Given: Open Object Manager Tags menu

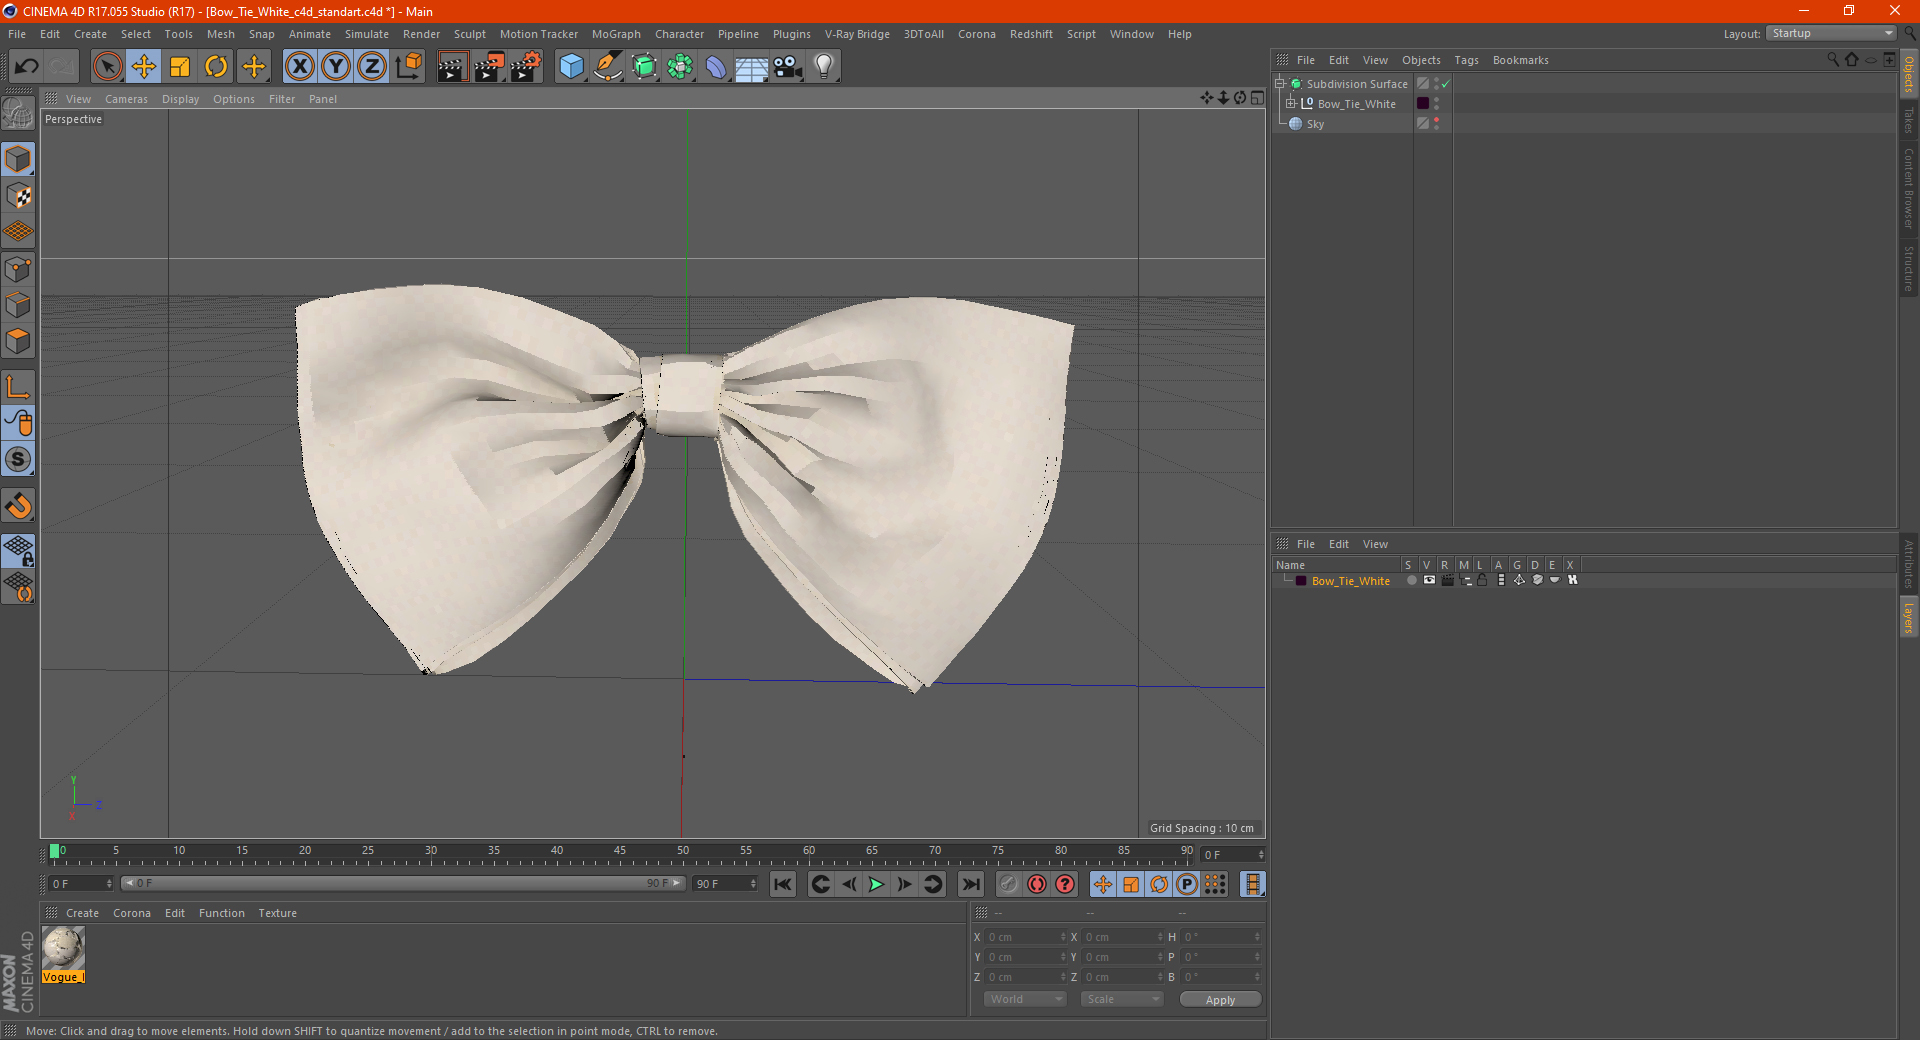Looking at the screenshot, I should 1466,60.
